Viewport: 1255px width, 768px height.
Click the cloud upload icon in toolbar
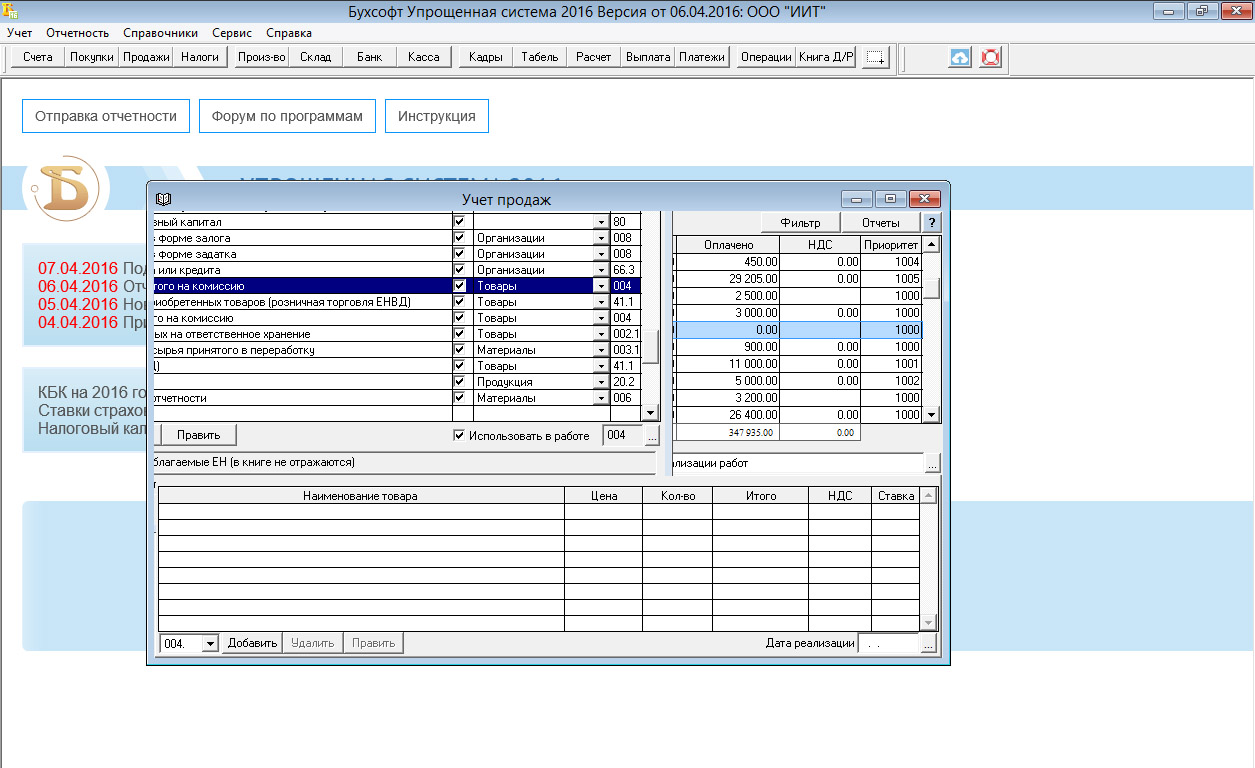pyautogui.click(x=959, y=58)
